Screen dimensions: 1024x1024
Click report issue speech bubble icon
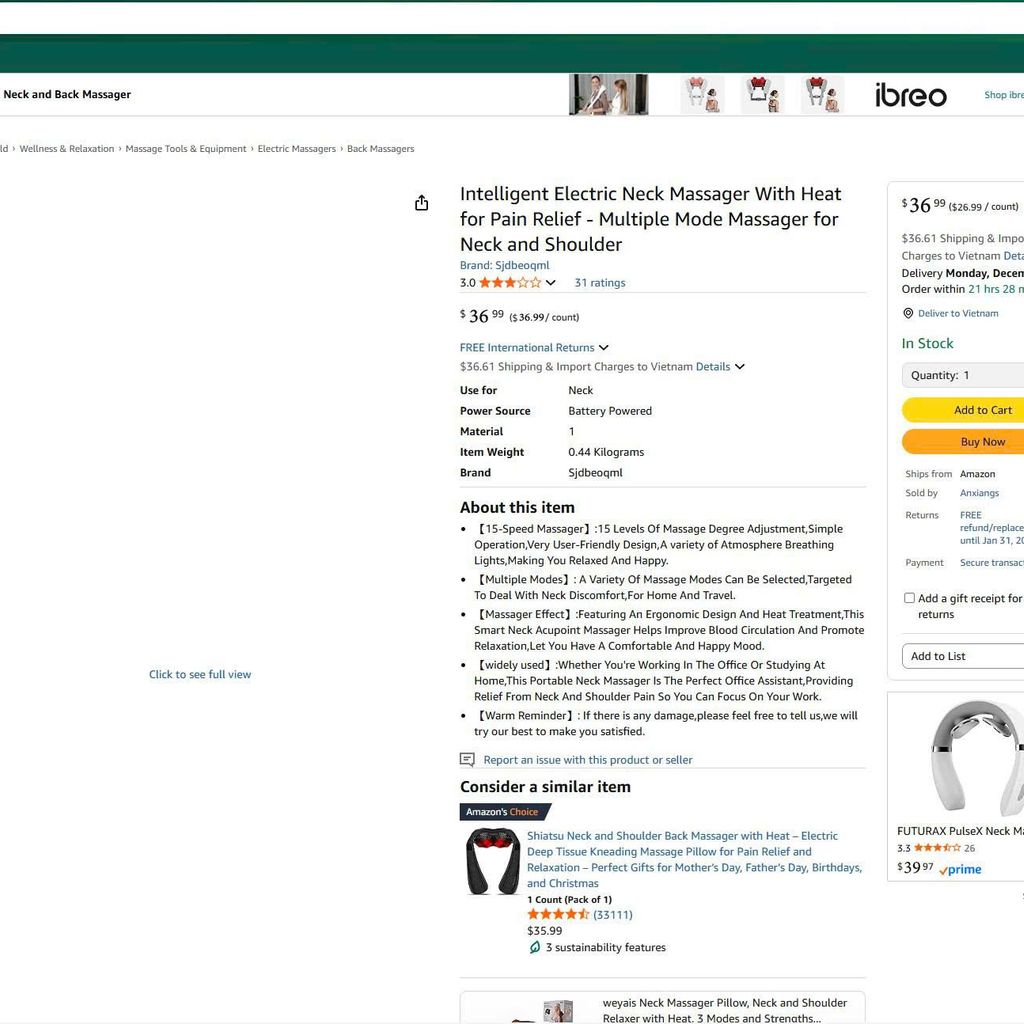[x=467, y=760]
